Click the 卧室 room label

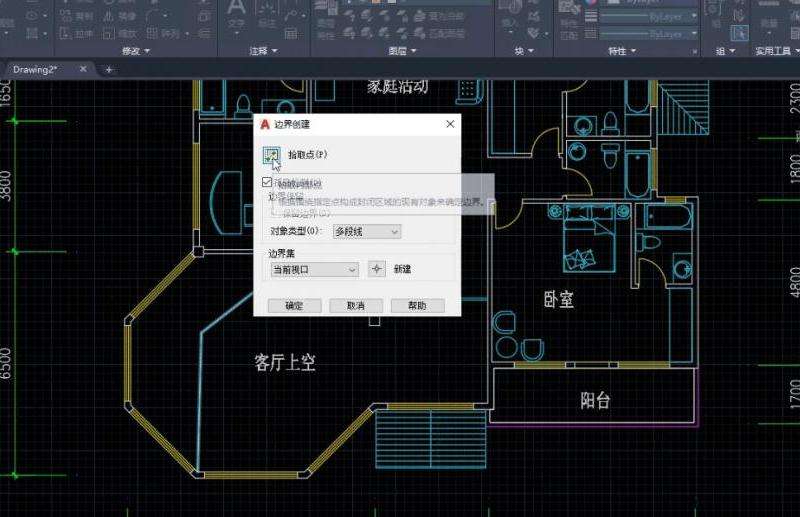tap(559, 300)
